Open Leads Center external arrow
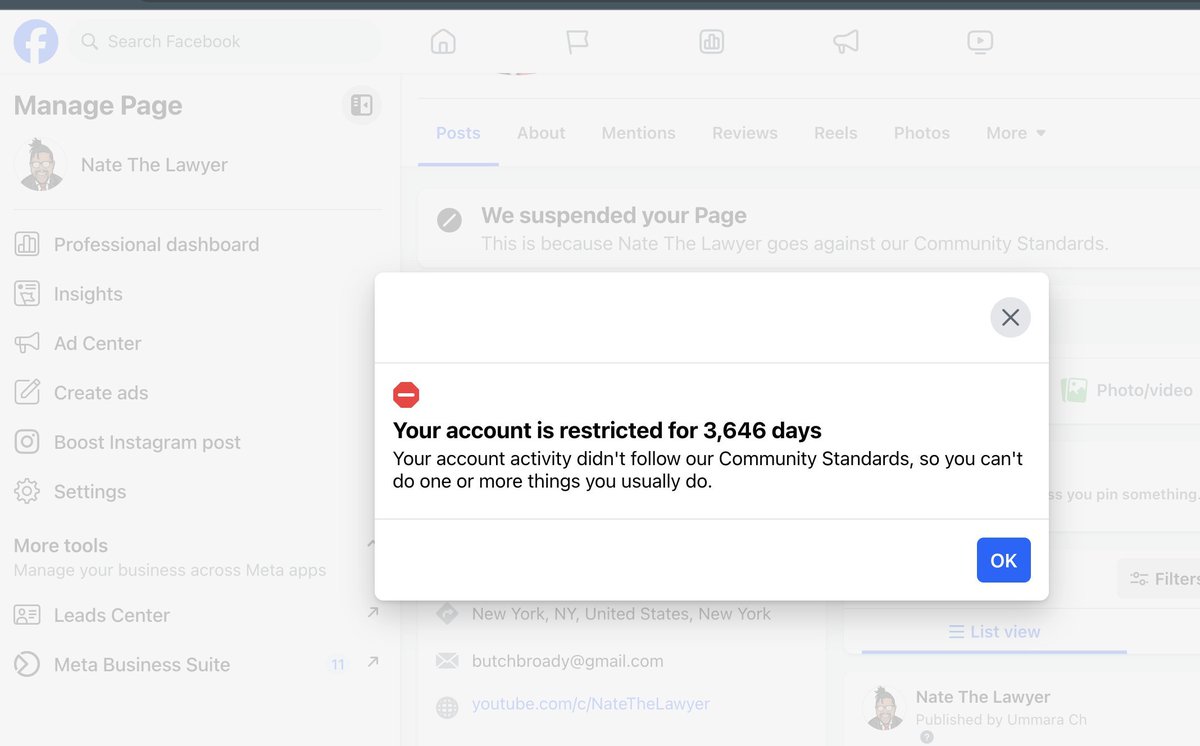1200x746 pixels. [373, 612]
